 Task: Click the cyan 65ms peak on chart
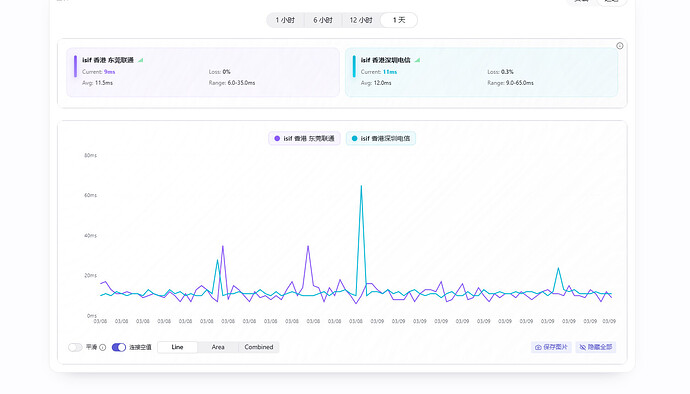tap(361, 186)
